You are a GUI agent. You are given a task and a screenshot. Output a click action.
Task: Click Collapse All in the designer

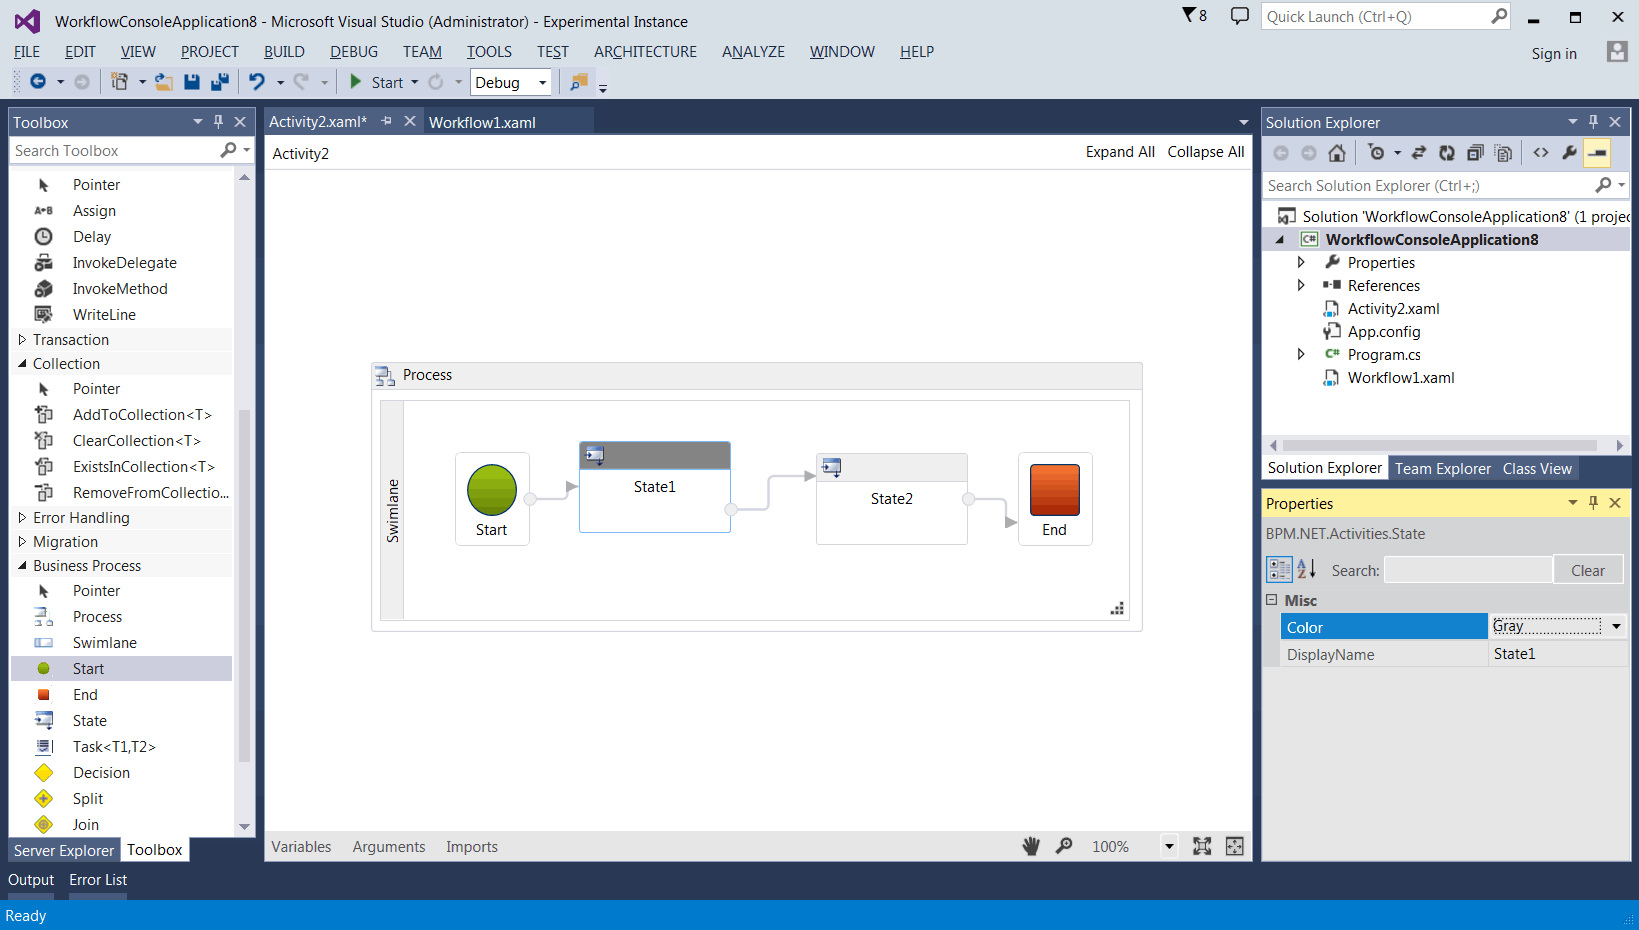point(1206,151)
